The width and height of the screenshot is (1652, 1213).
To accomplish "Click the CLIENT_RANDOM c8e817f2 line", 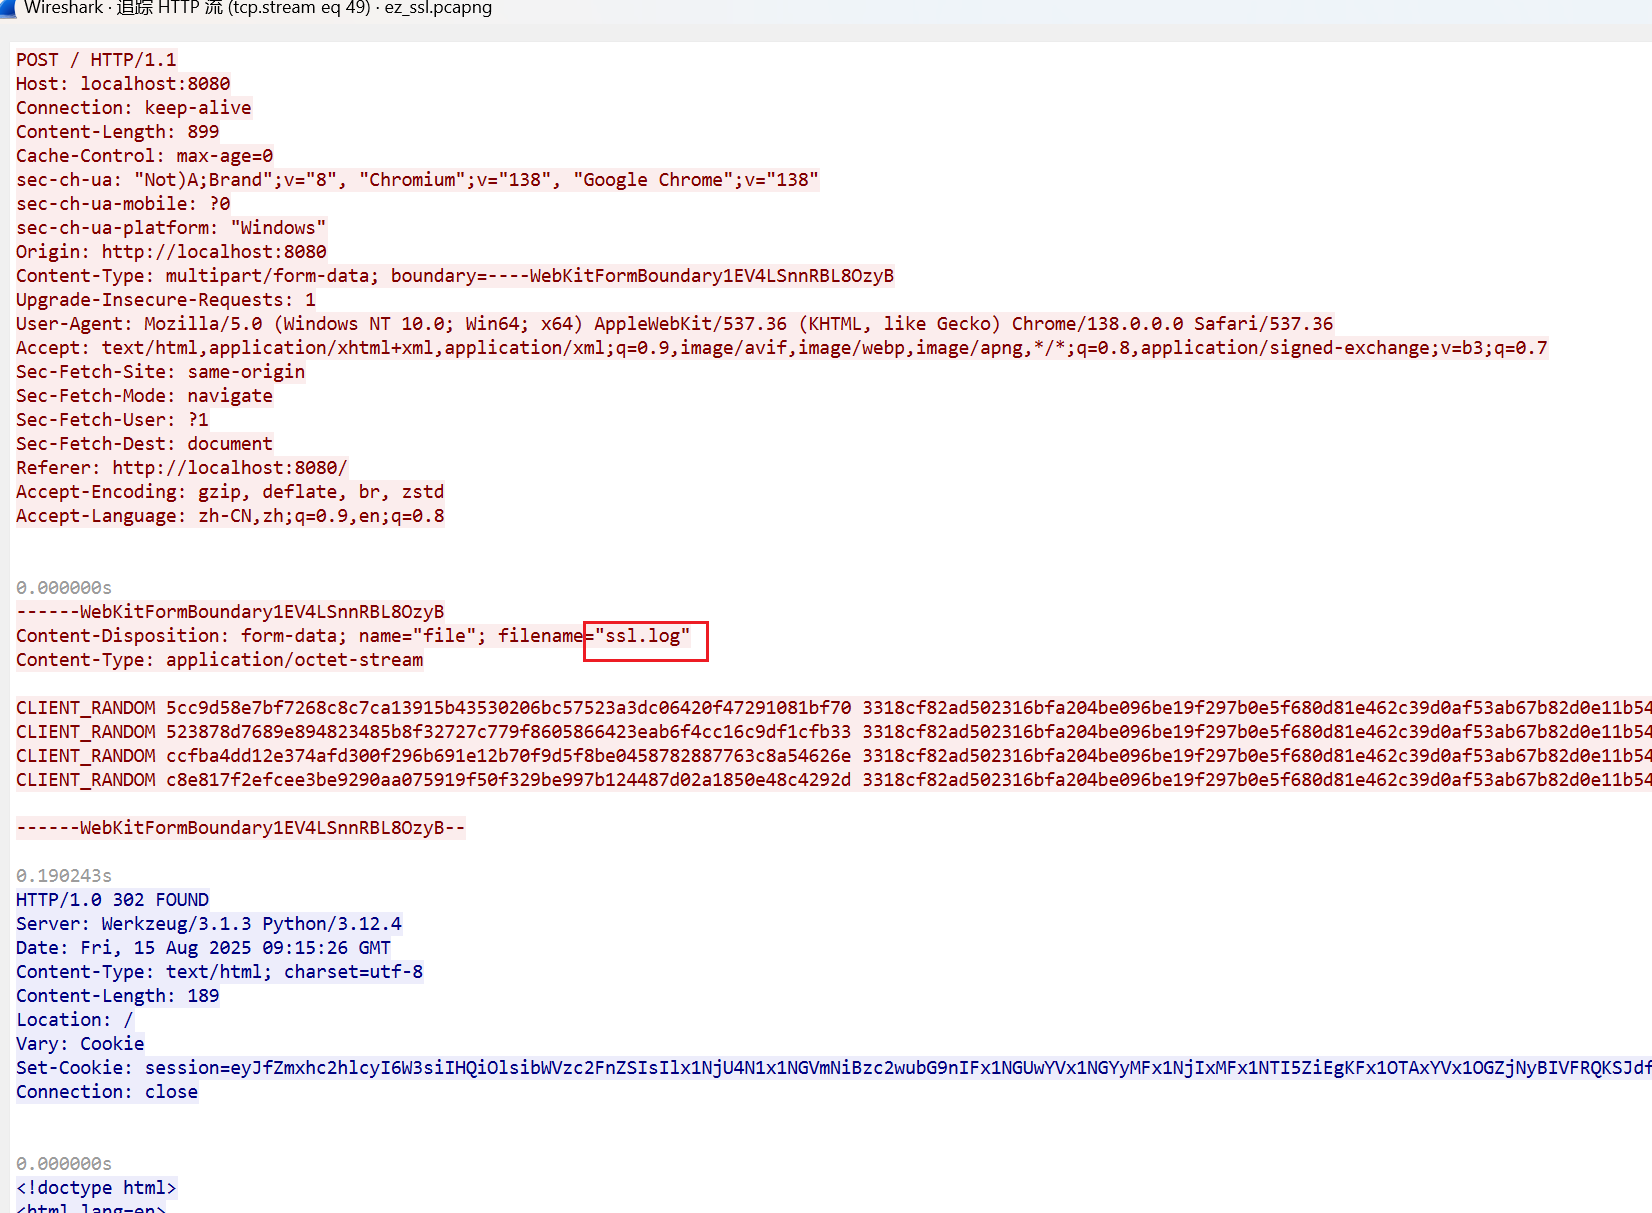I will [x=433, y=780].
